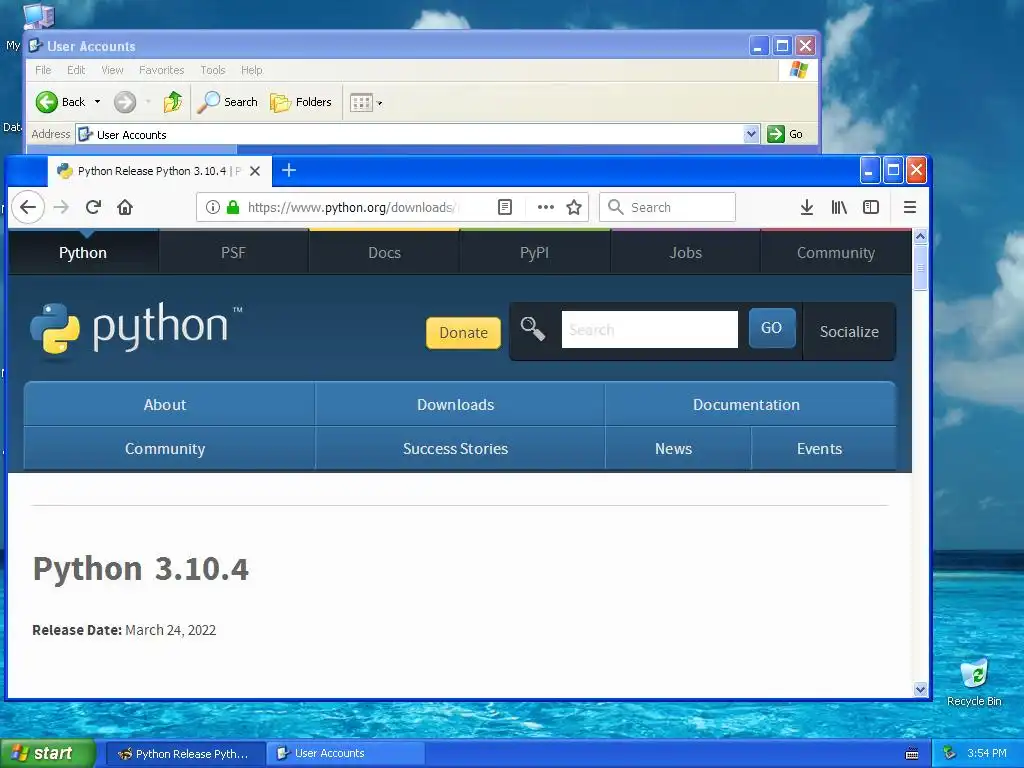The image size is (1024, 768).
Task: Open PyPI top navigation tab
Action: (534, 253)
